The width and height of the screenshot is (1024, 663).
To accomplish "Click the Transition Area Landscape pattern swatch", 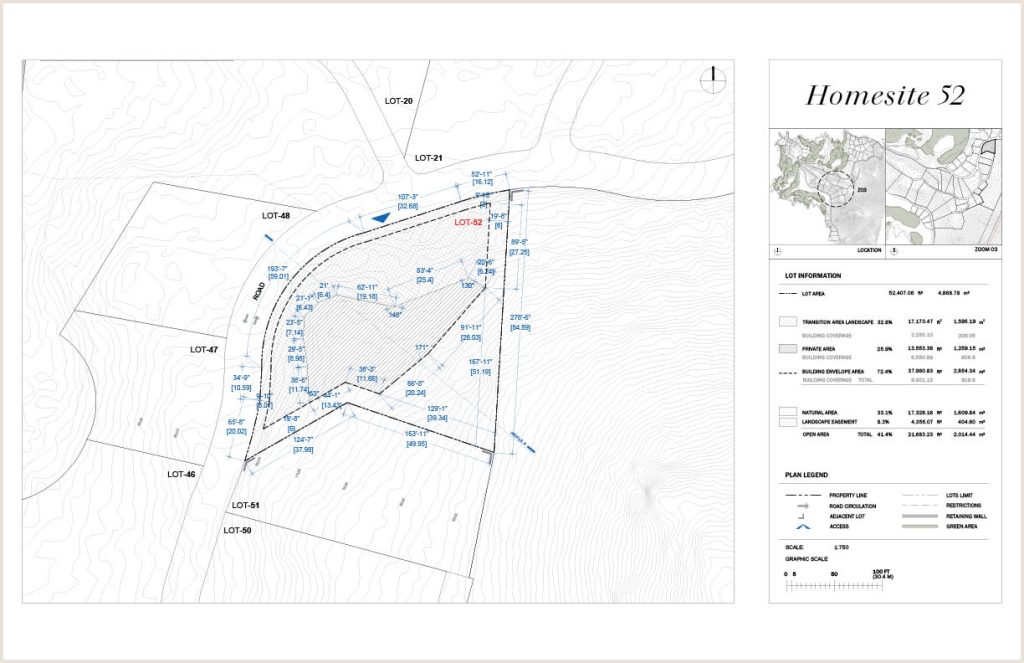I will point(787,325).
